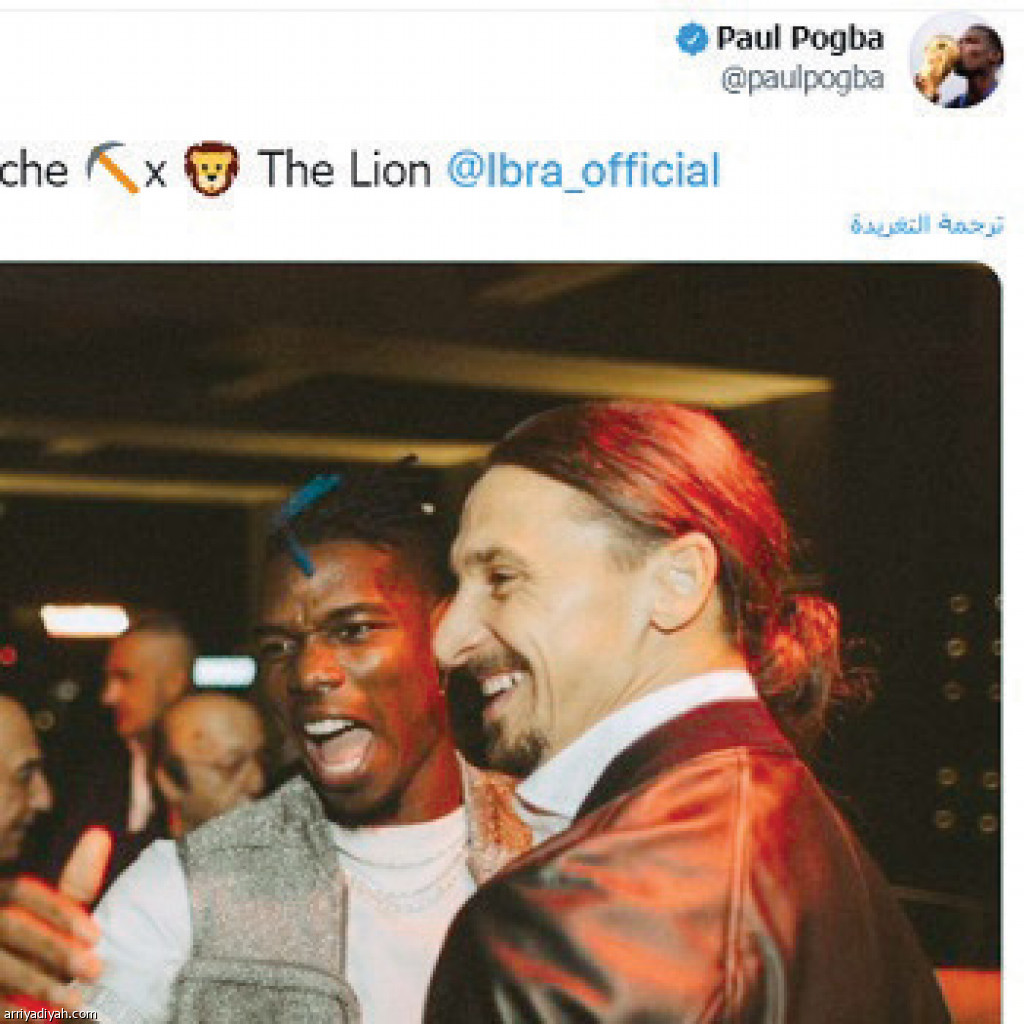The height and width of the screenshot is (1024, 1024).
Task: Open the @paulpogba handle
Action: click(x=803, y=80)
